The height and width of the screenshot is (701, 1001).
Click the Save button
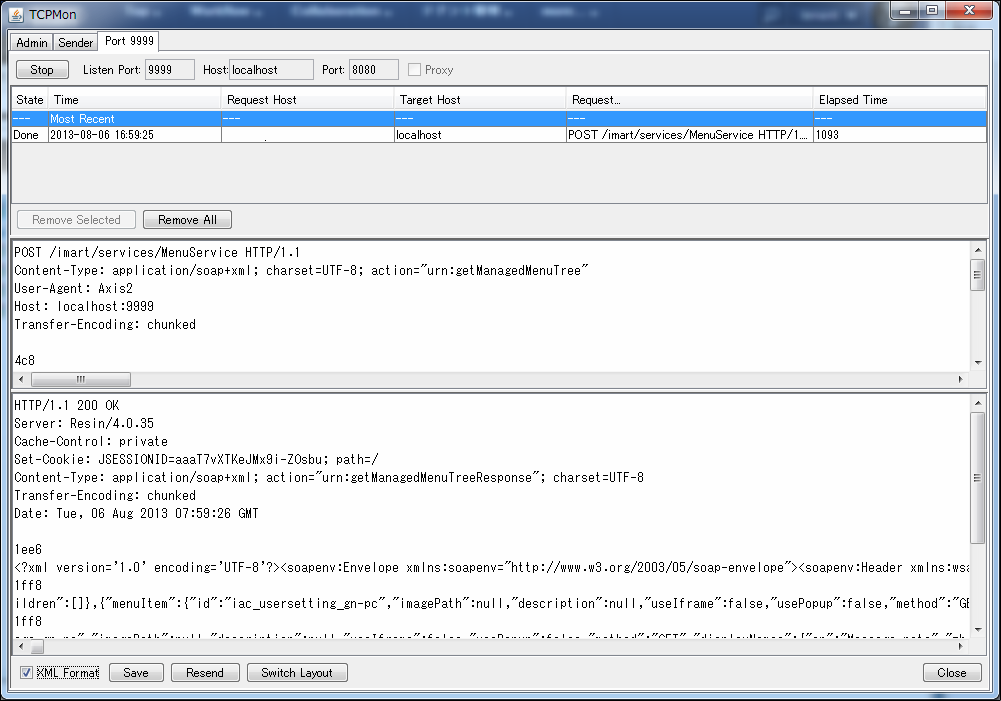click(x=136, y=673)
